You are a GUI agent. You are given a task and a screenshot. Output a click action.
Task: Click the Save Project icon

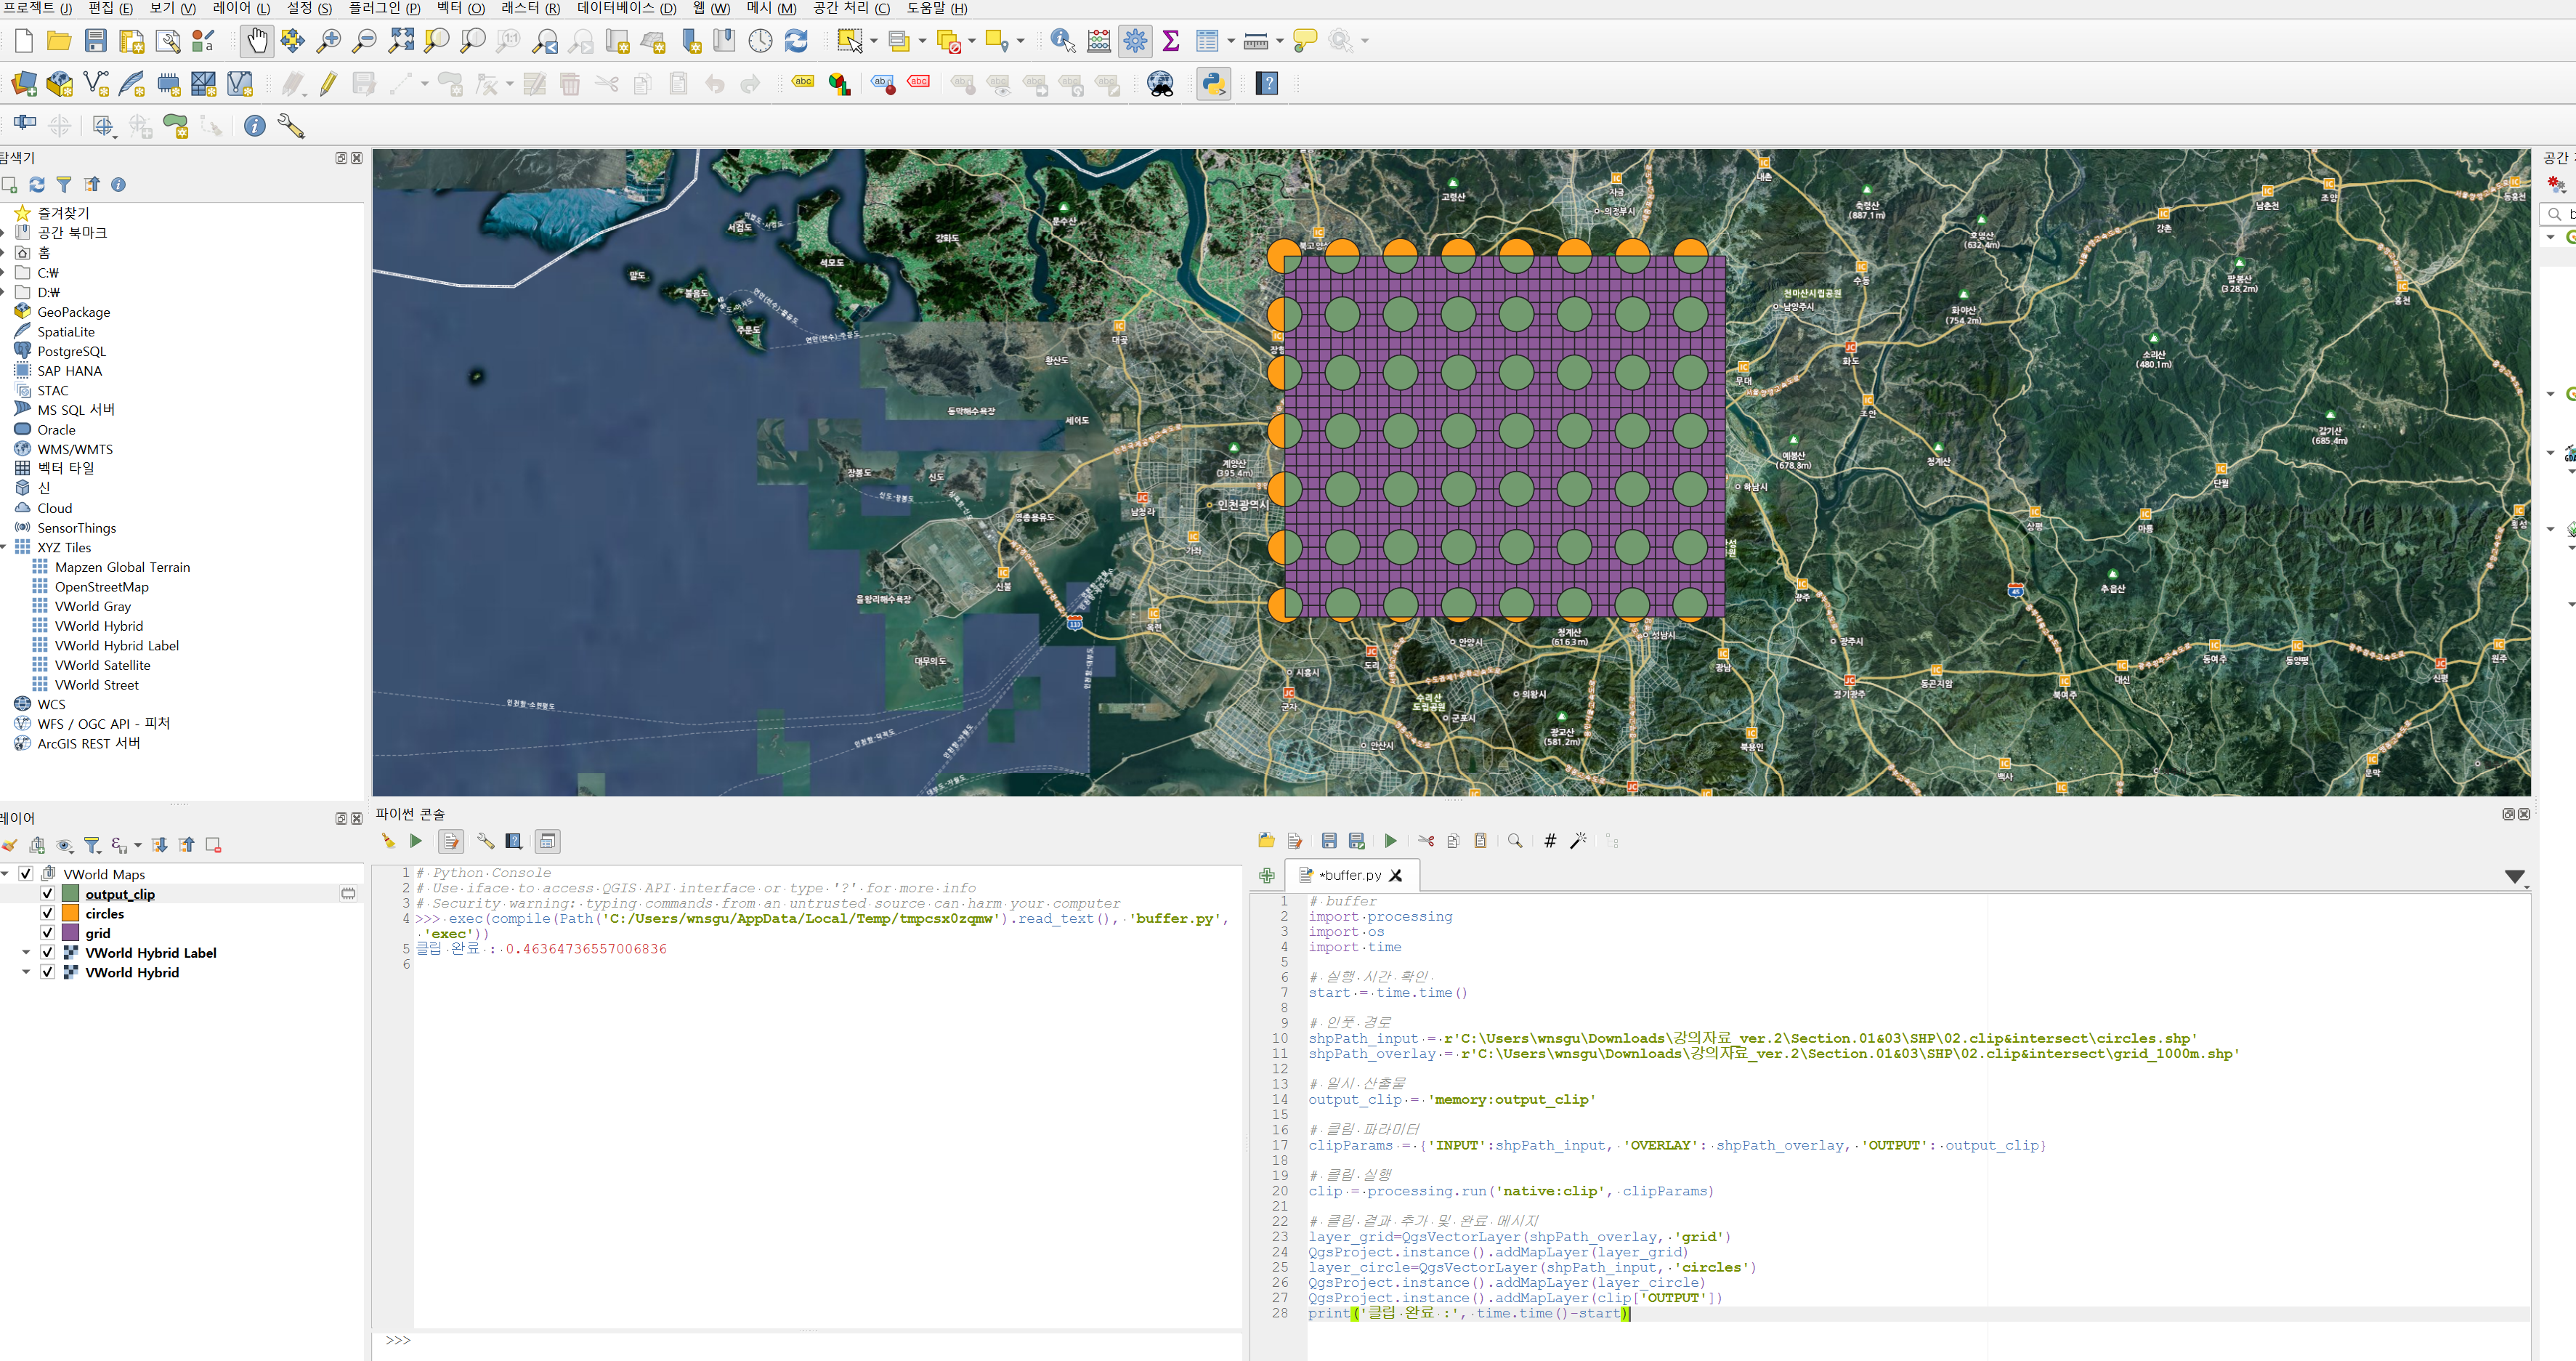click(96, 41)
